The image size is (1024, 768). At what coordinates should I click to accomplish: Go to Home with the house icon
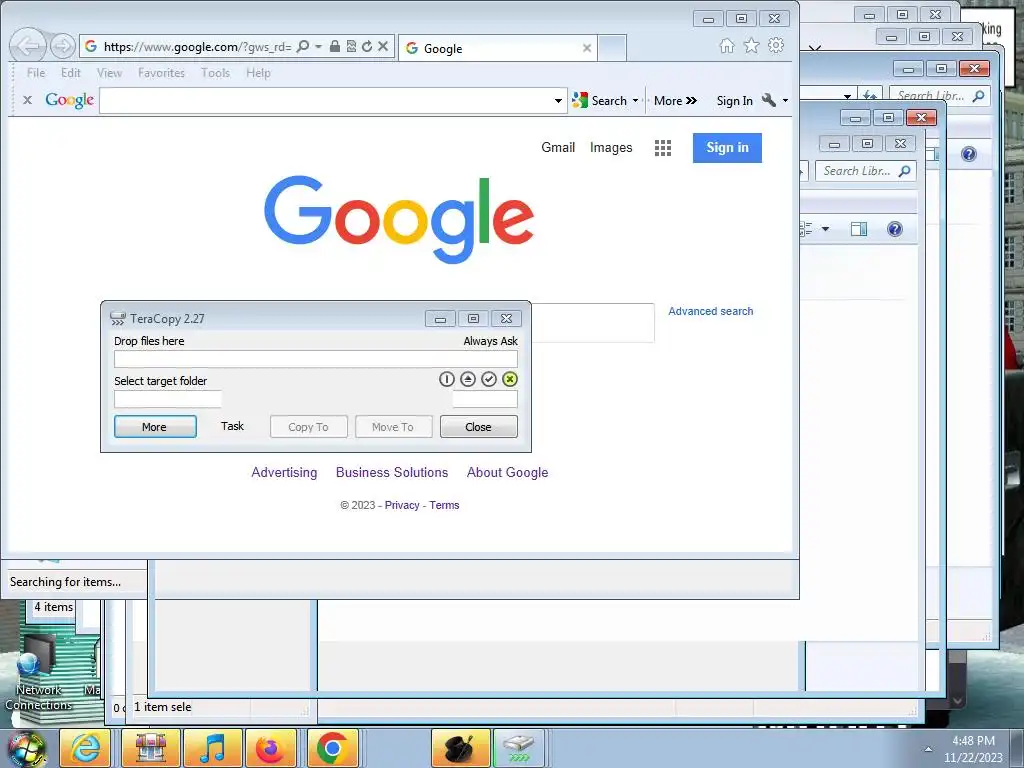726,45
